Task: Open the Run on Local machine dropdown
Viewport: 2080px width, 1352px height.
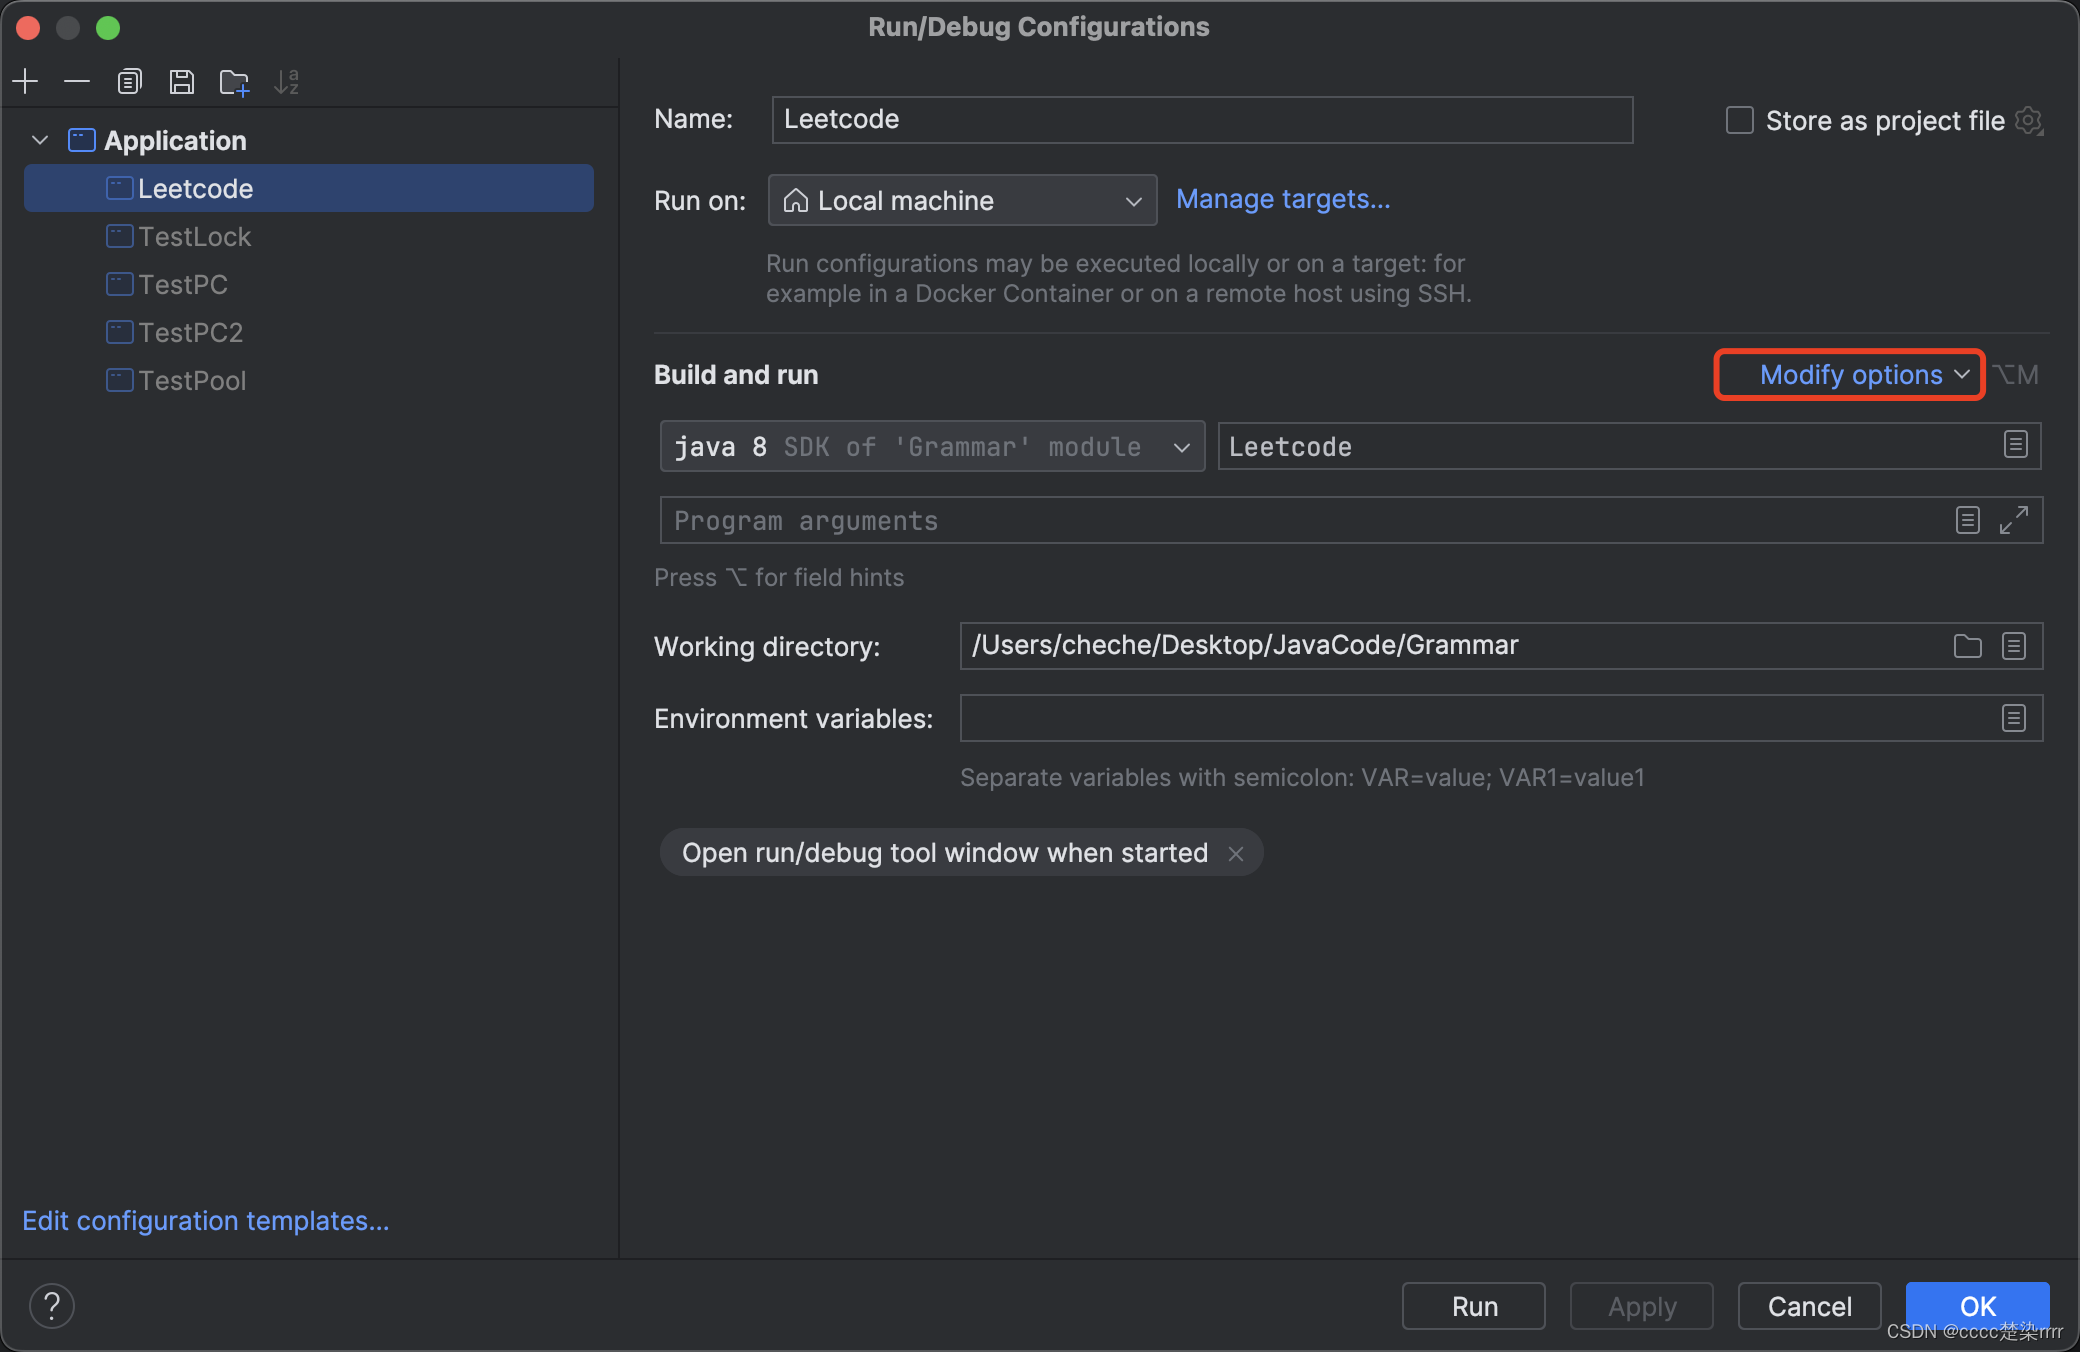Action: pos(961,200)
